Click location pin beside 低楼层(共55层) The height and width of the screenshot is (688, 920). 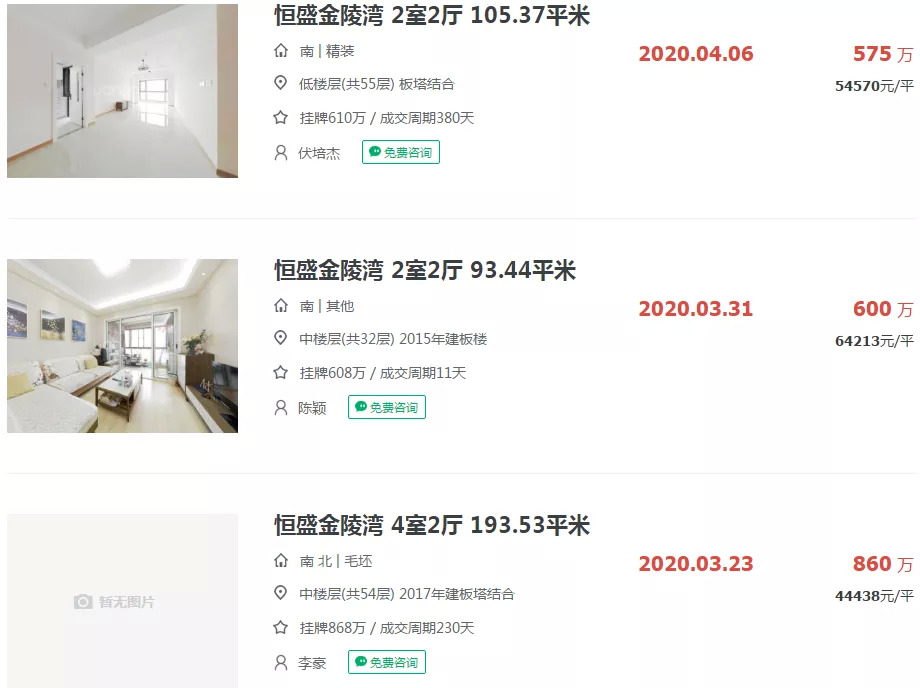[x=281, y=83]
